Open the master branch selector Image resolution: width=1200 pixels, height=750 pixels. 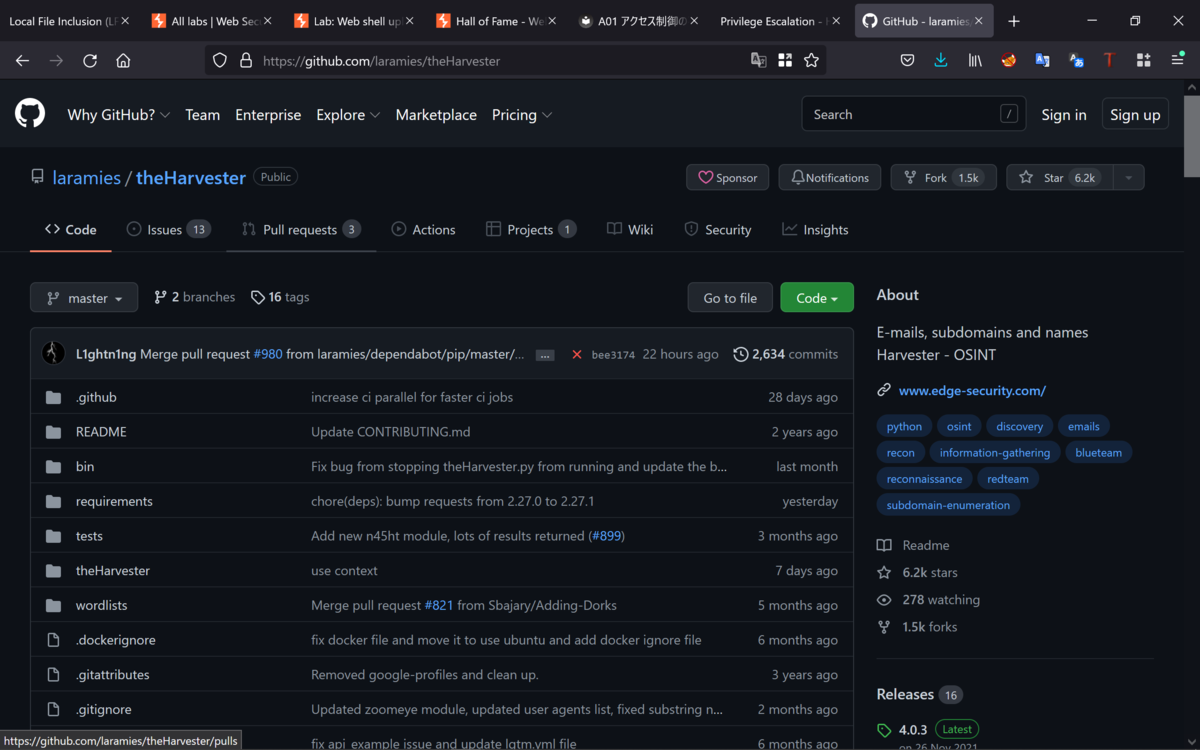click(x=84, y=298)
